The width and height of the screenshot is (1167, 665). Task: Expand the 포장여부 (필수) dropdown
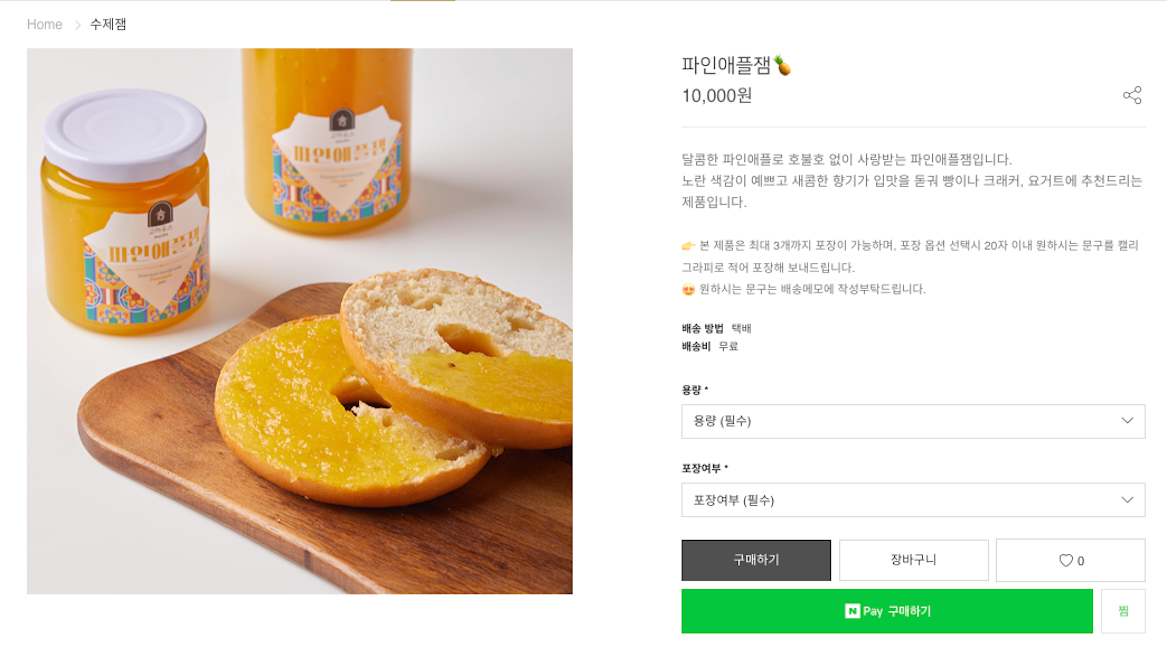click(912, 500)
